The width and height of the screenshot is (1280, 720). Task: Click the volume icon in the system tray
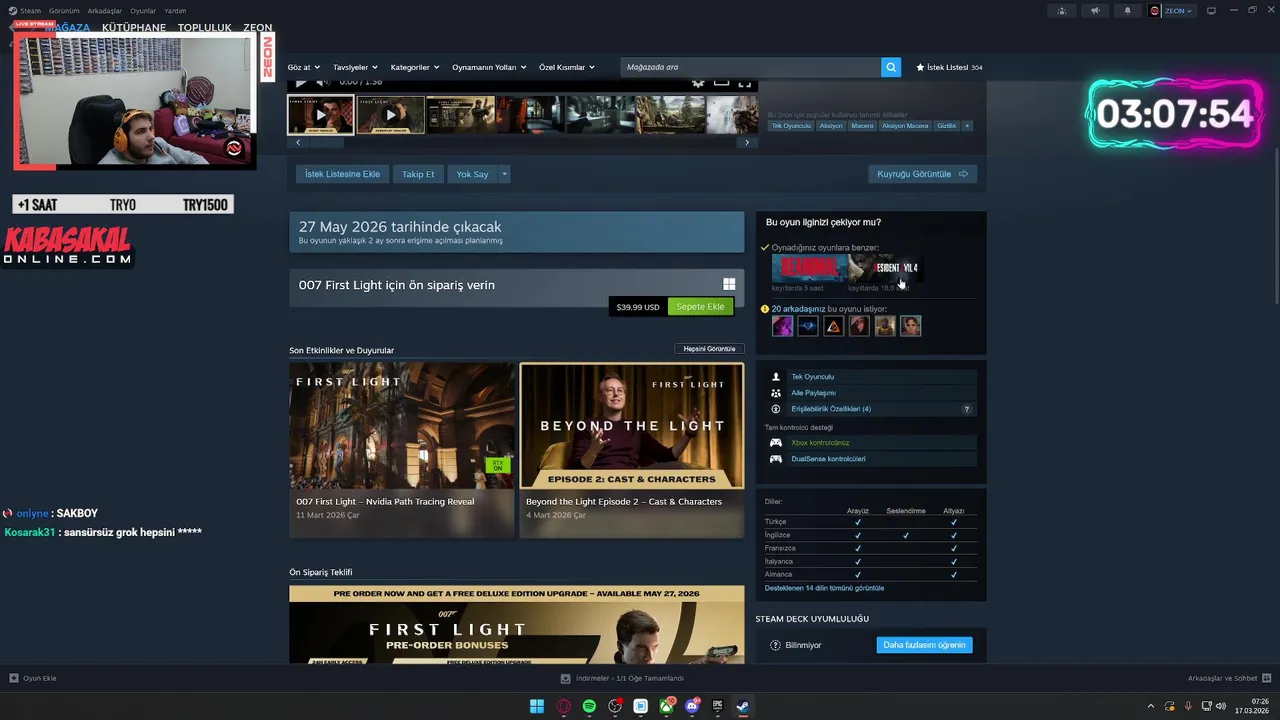(x=1221, y=706)
